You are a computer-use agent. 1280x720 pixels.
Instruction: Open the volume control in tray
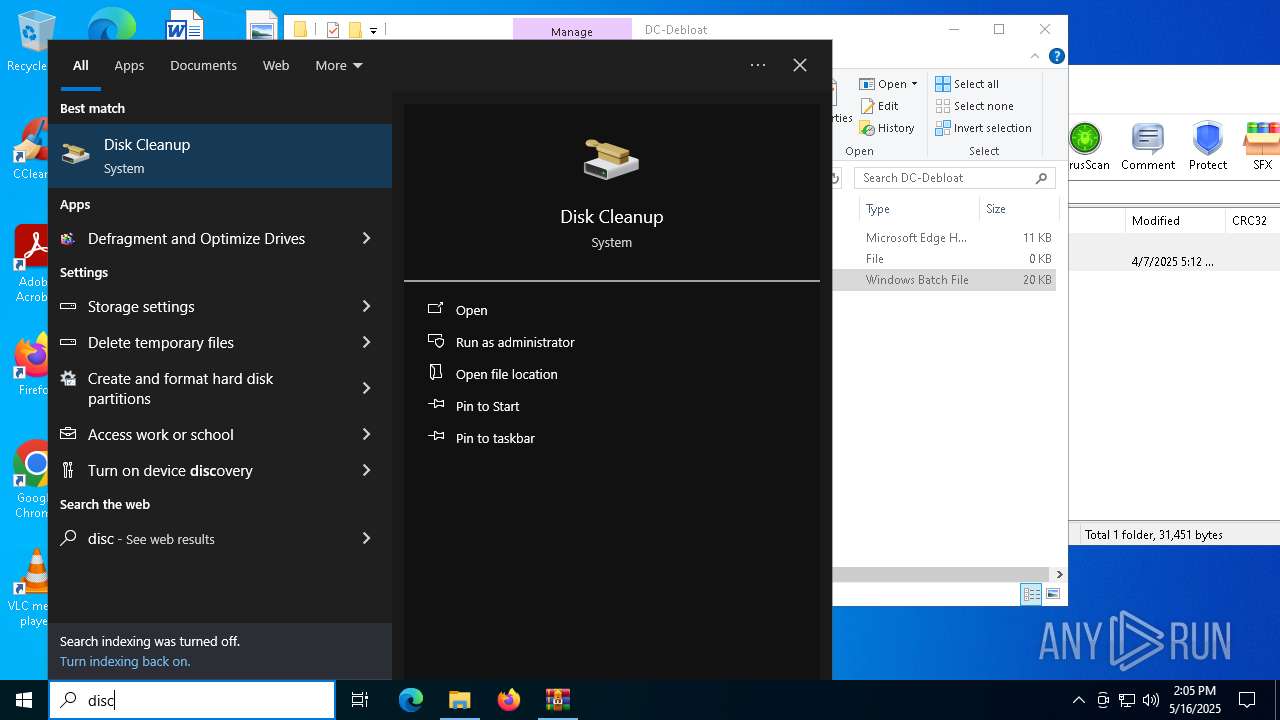tap(1151, 700)
